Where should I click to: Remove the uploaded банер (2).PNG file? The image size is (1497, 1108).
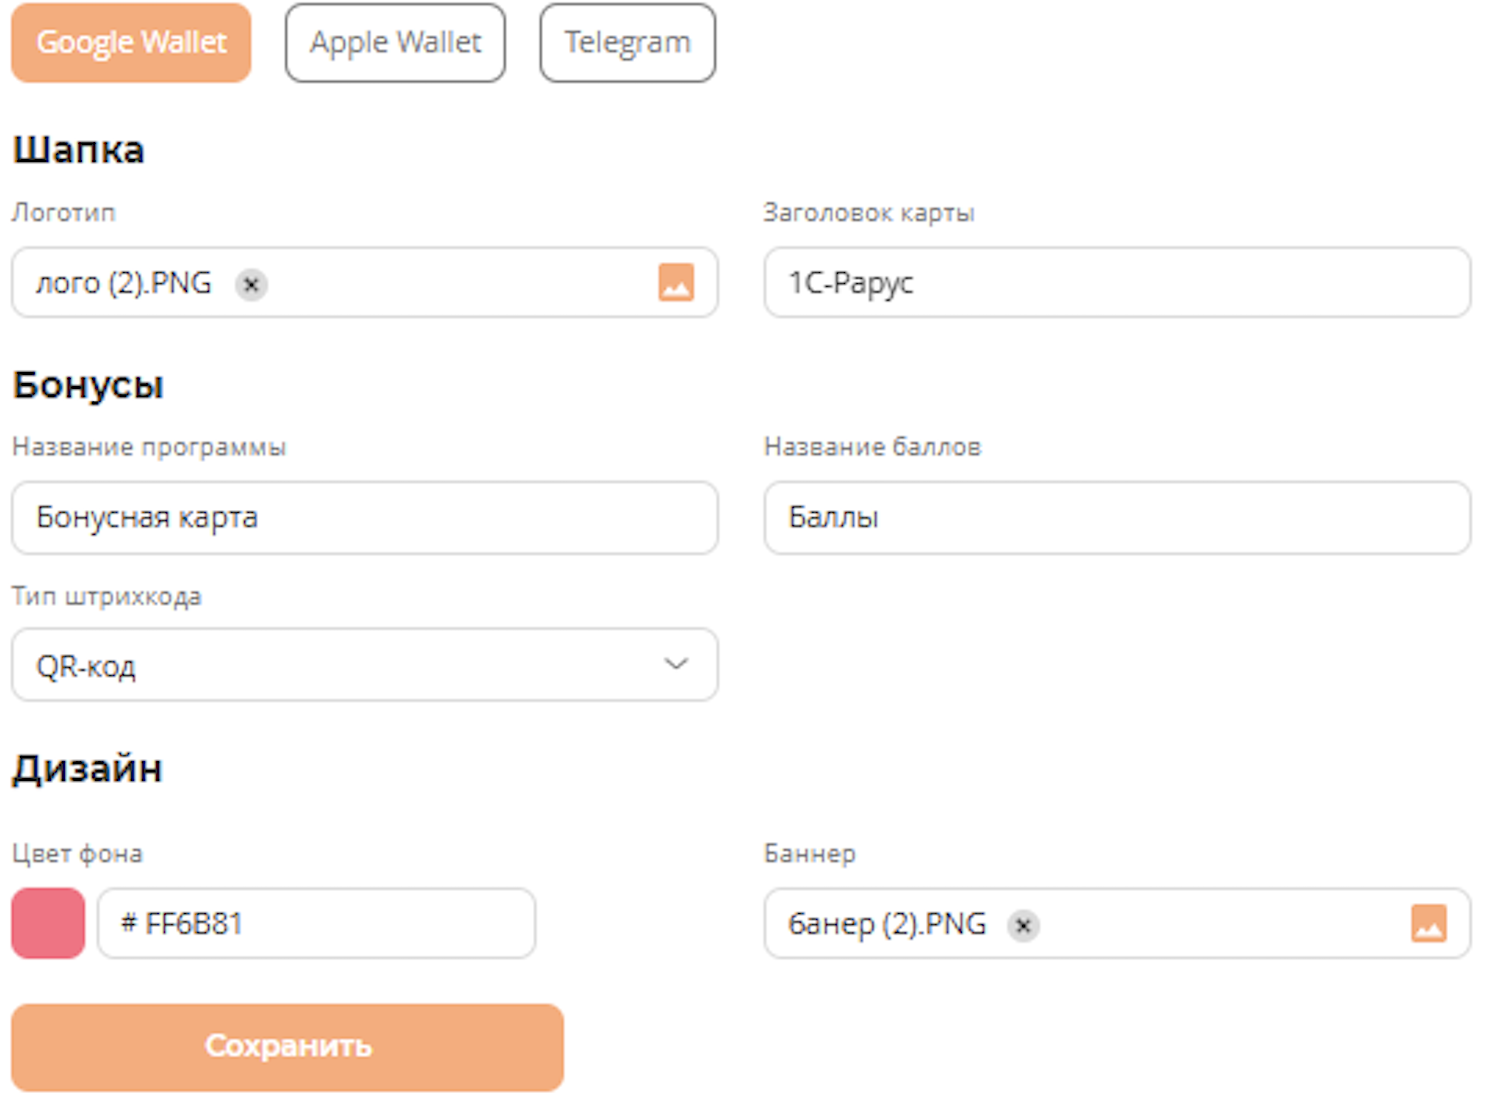pos(1023,926)
